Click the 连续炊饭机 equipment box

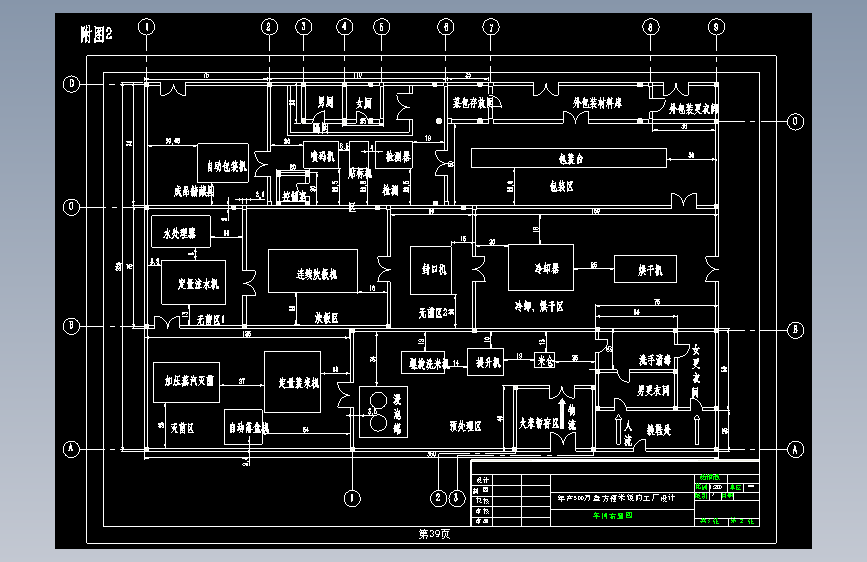313,271
